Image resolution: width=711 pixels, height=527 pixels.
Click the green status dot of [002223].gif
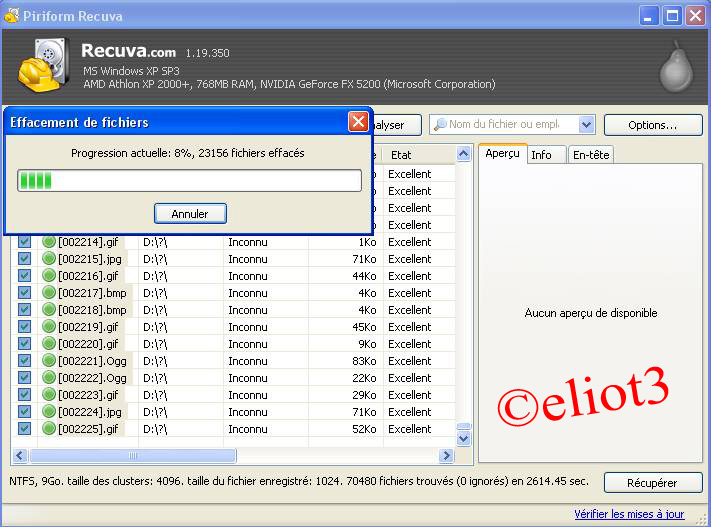pos(49,395)
